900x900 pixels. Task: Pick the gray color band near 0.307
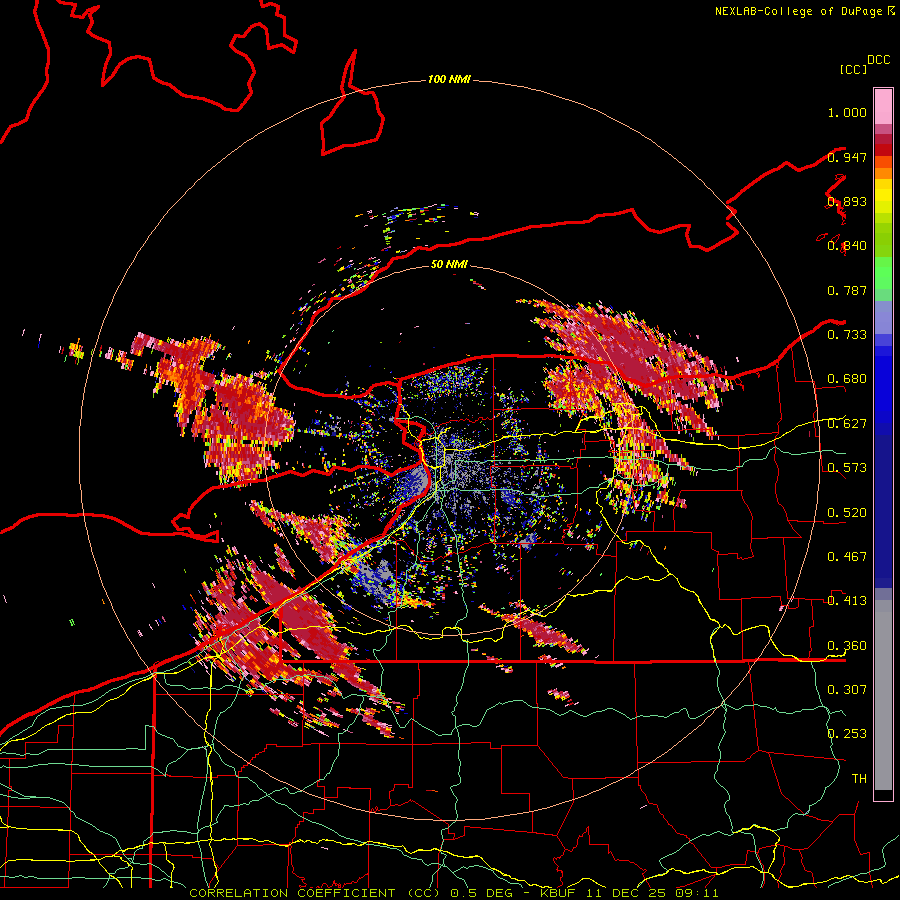883,695
